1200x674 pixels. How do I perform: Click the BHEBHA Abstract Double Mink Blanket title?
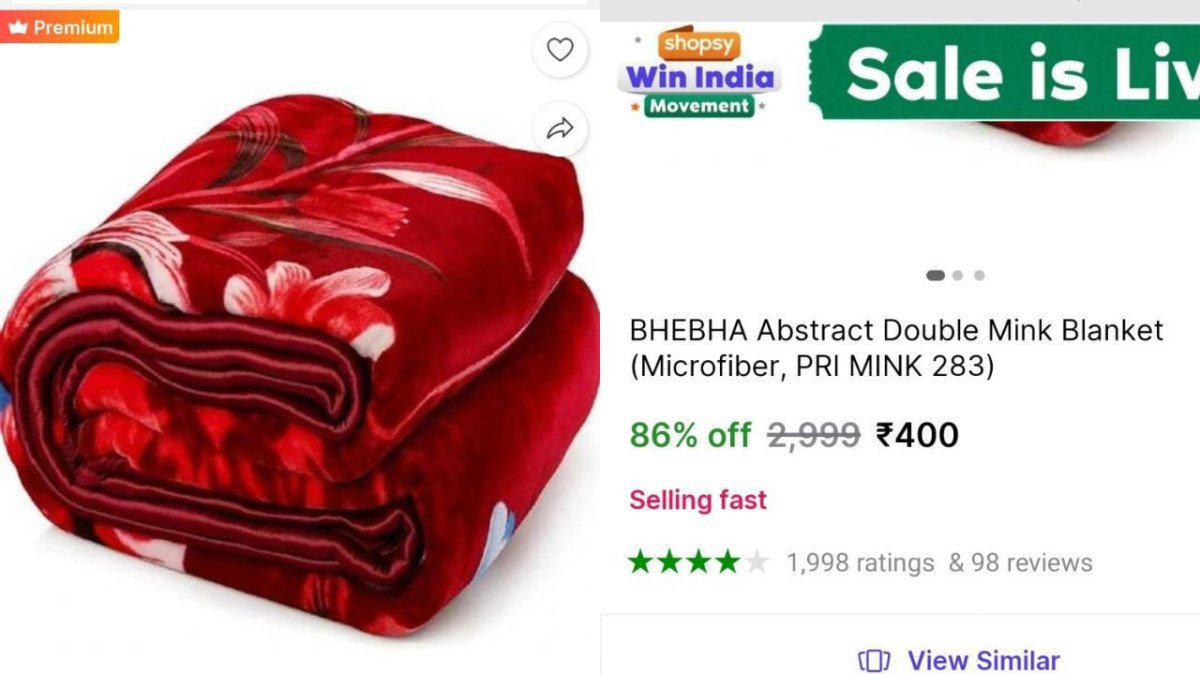point(896,348)
